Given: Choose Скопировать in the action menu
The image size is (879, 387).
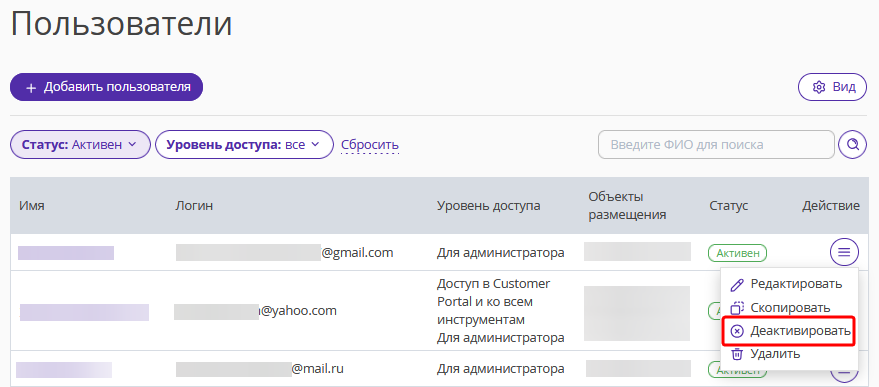Looking at the screenshot, I should [789, 308].
